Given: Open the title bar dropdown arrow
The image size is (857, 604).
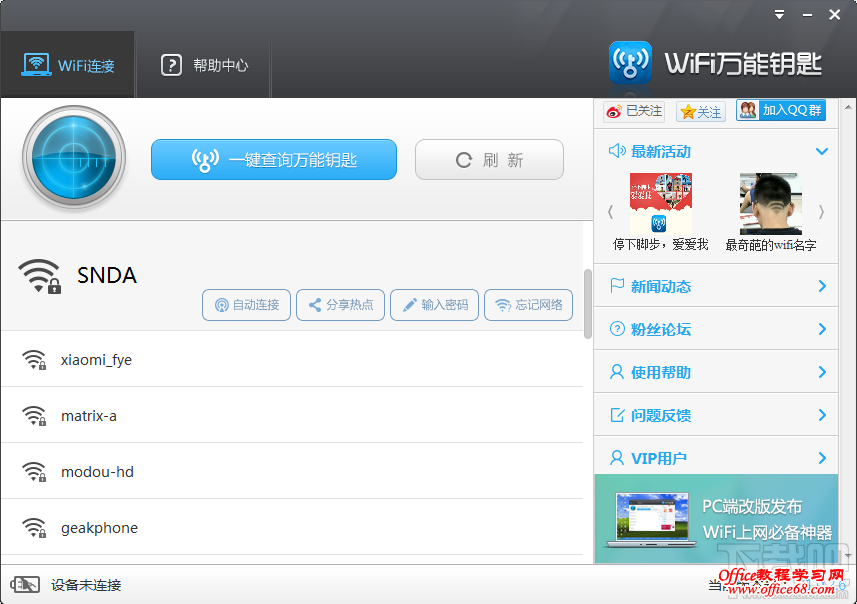Looking at the screenshot, I should 778,14.
